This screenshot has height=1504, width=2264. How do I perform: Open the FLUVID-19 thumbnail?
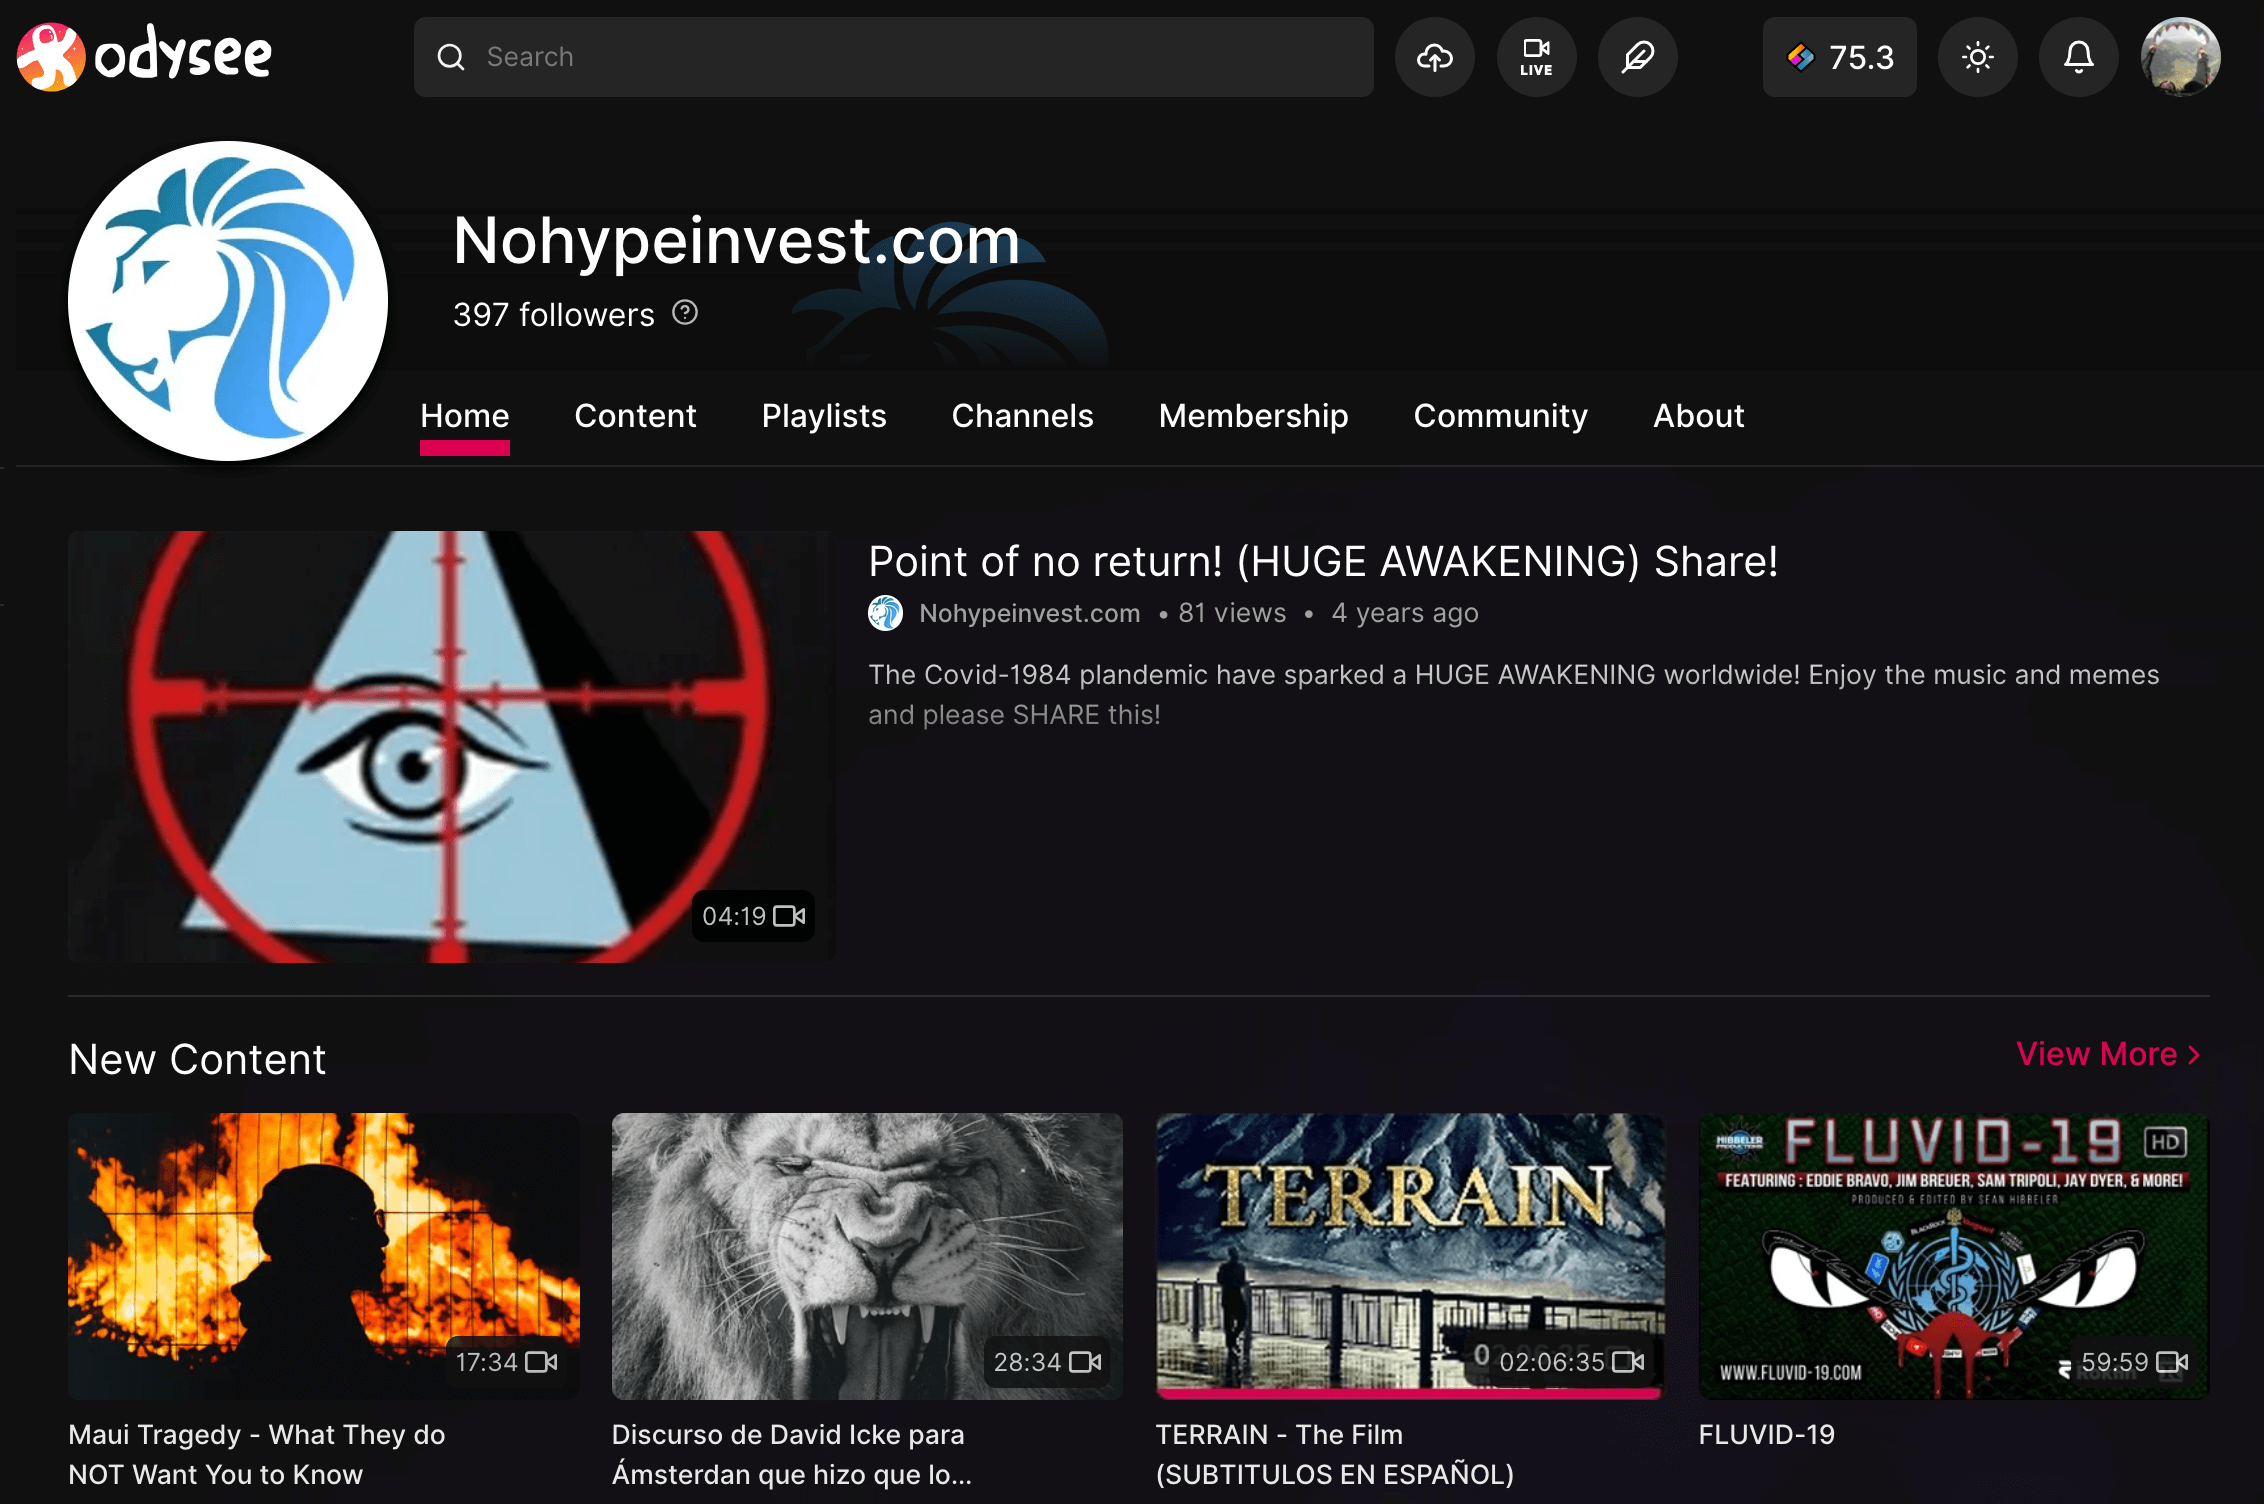pyautogui.click(x=1954, y=1256)
